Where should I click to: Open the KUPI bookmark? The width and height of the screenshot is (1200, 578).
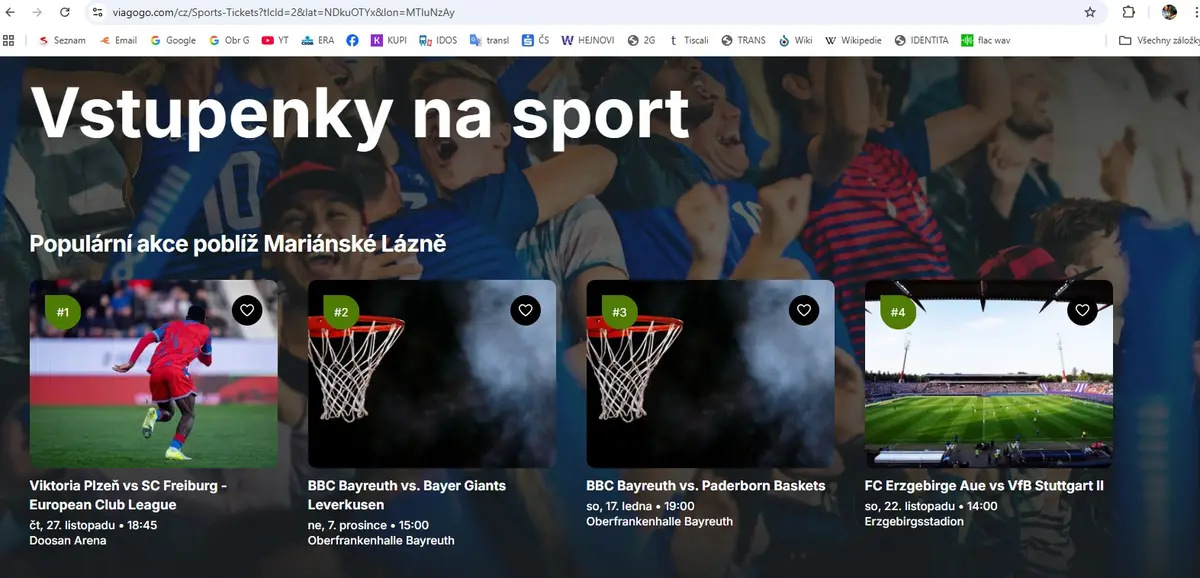pyautogui.click(x=388, y=40)
